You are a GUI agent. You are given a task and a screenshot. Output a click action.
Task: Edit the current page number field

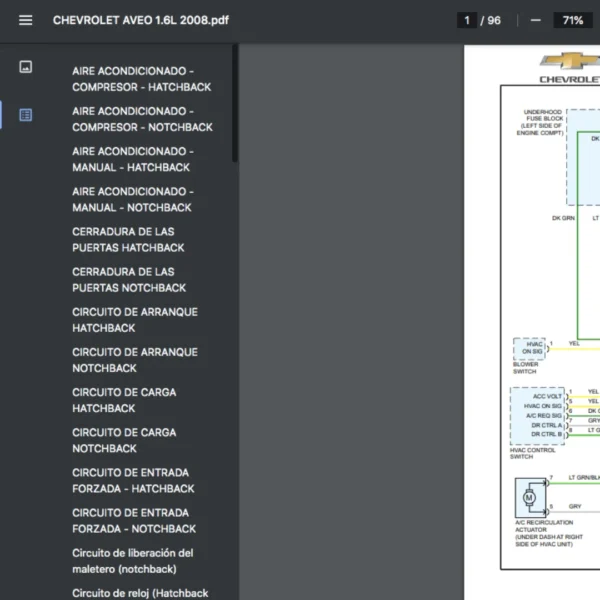467,20
